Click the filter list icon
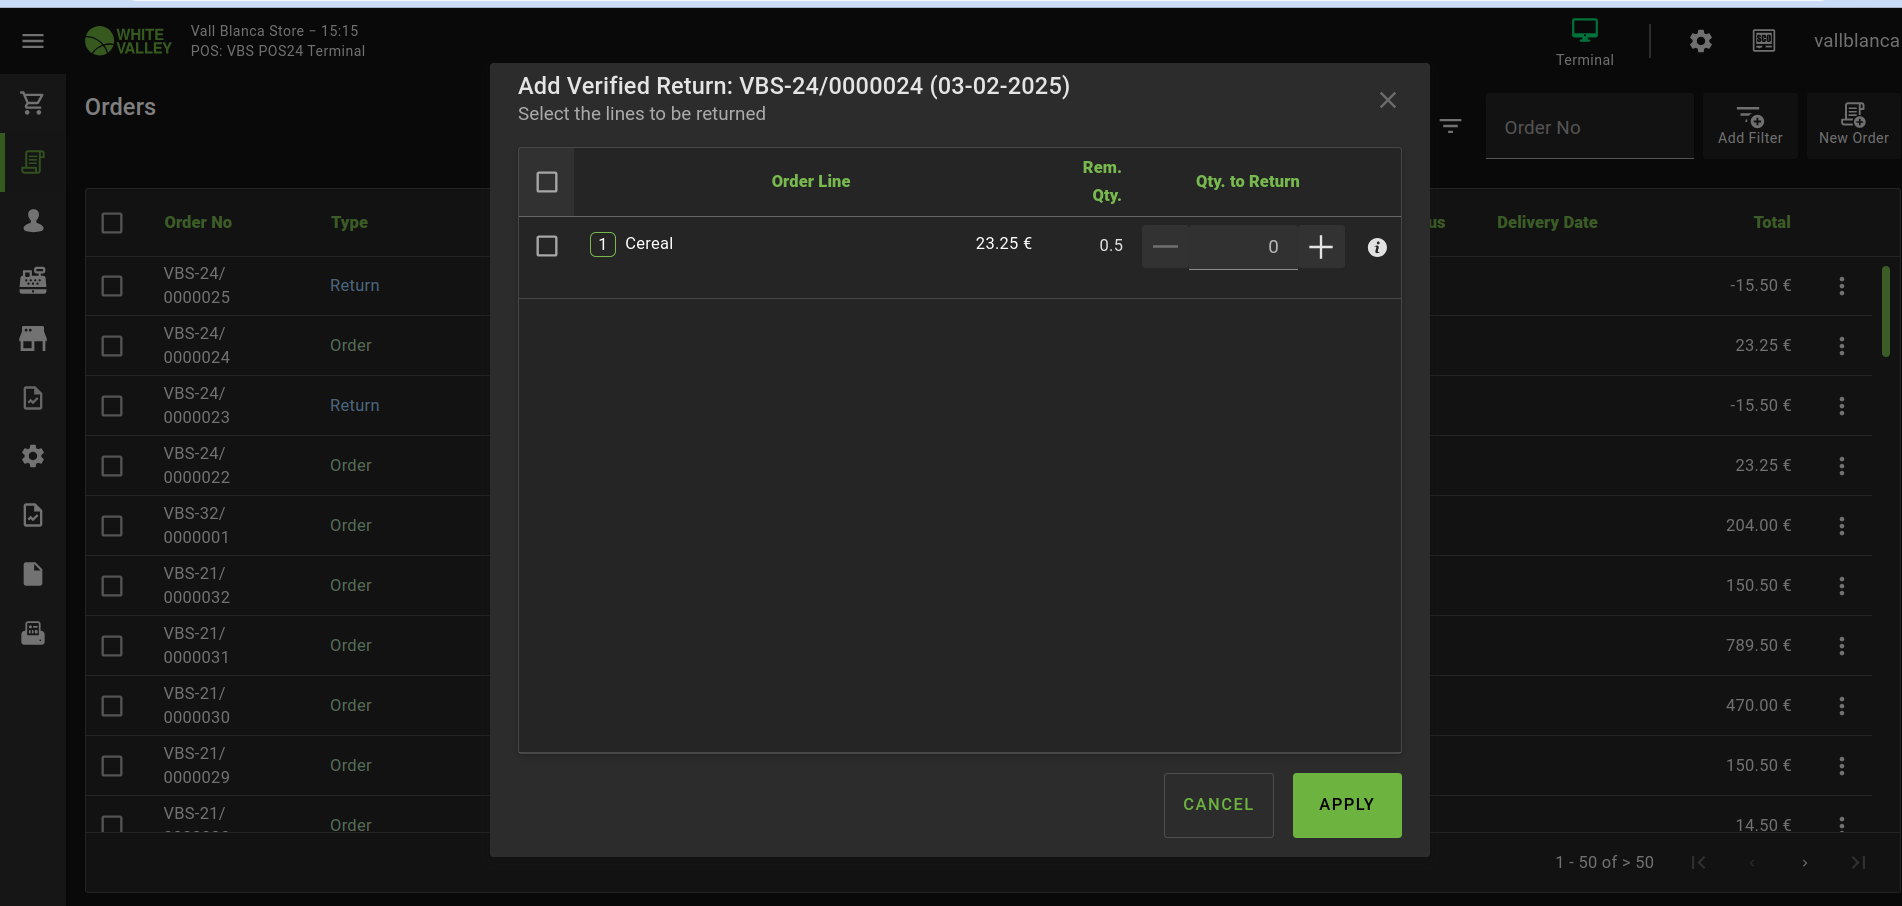Viewport: 1902px width, 906px height. pyautogui.click(x=1450, y=126)
